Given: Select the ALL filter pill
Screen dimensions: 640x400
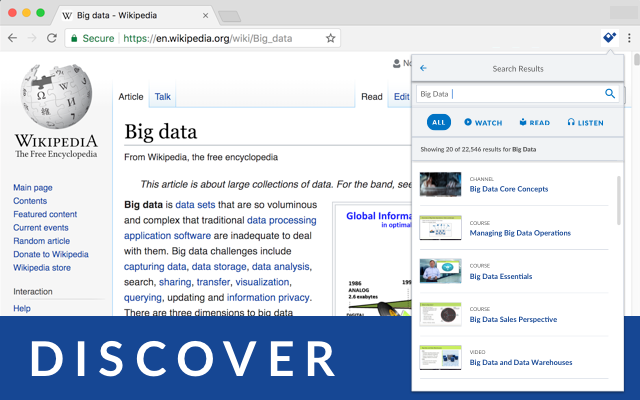Looking at the screenshot, I should pos(439,122).
